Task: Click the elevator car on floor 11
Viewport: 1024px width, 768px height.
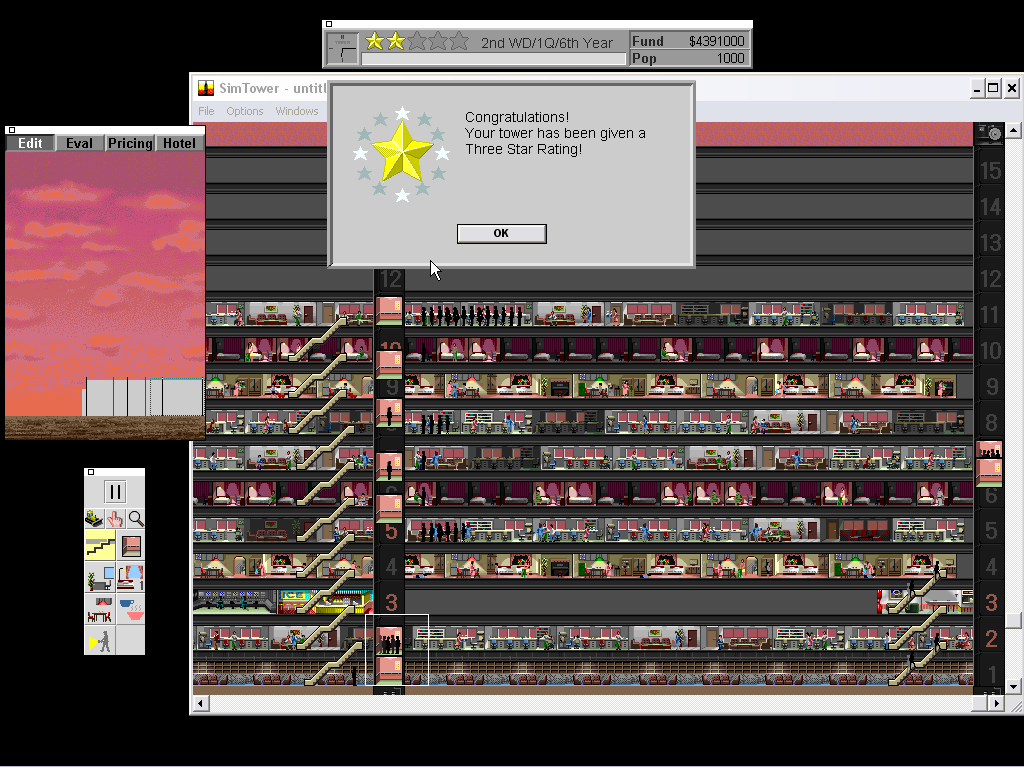Action: [x=389, y=310]
